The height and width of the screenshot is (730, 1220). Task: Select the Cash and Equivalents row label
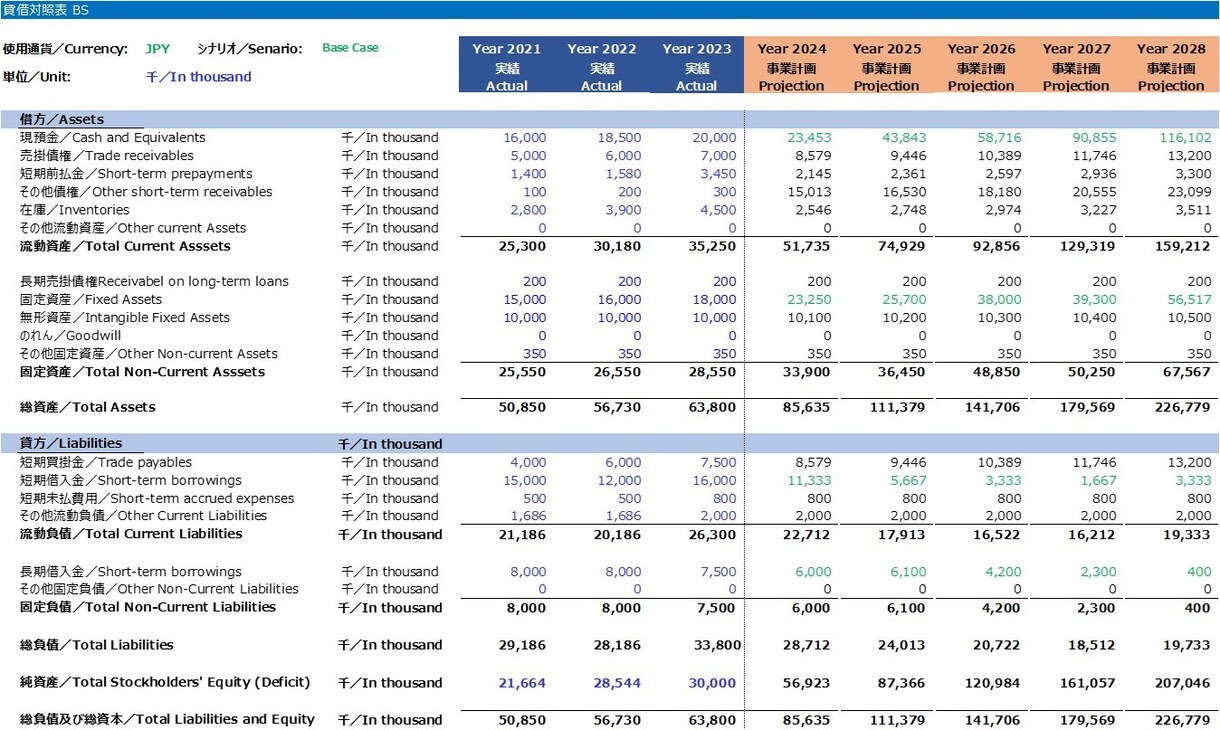113,137
